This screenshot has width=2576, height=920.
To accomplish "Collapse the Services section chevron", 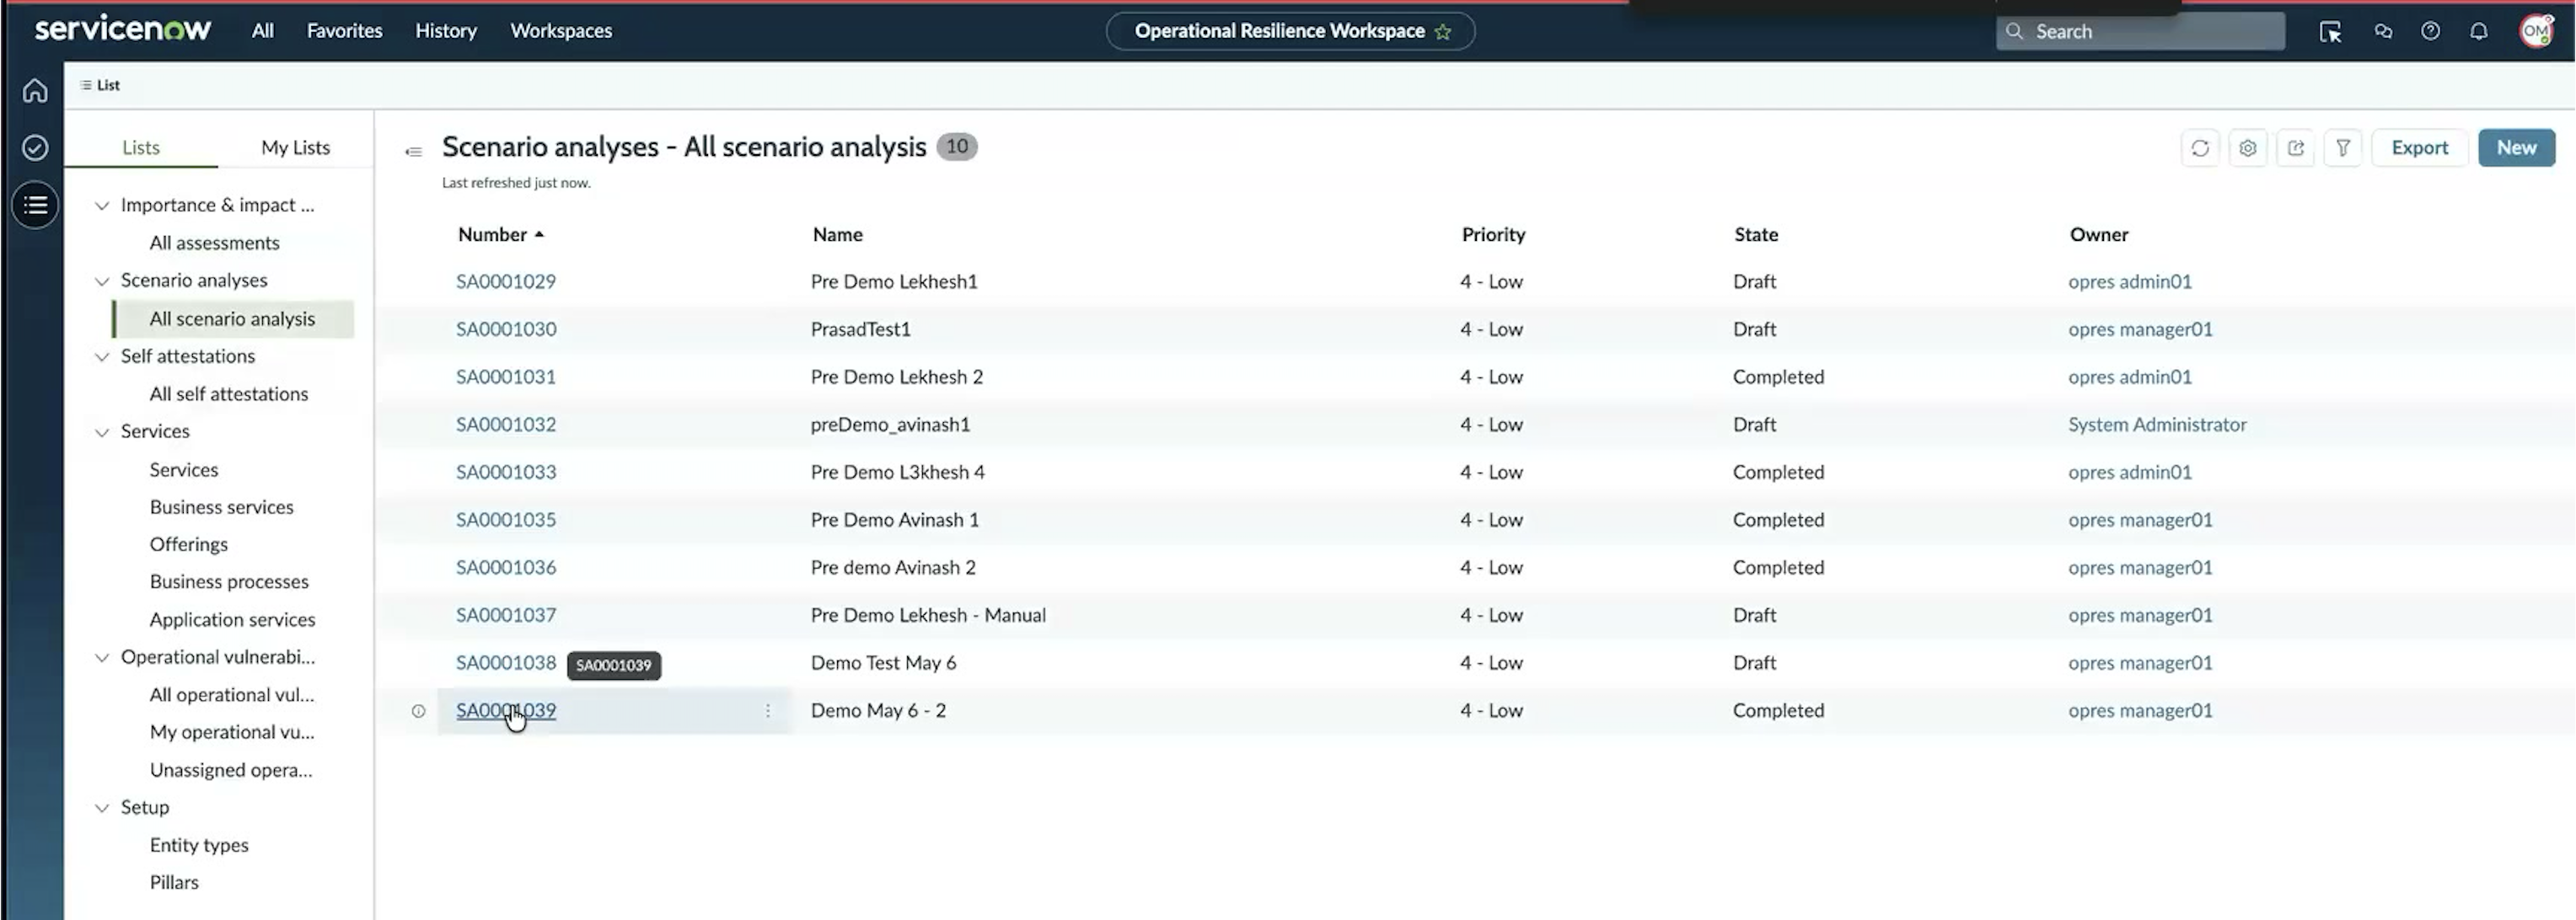I will click(102, 433).
